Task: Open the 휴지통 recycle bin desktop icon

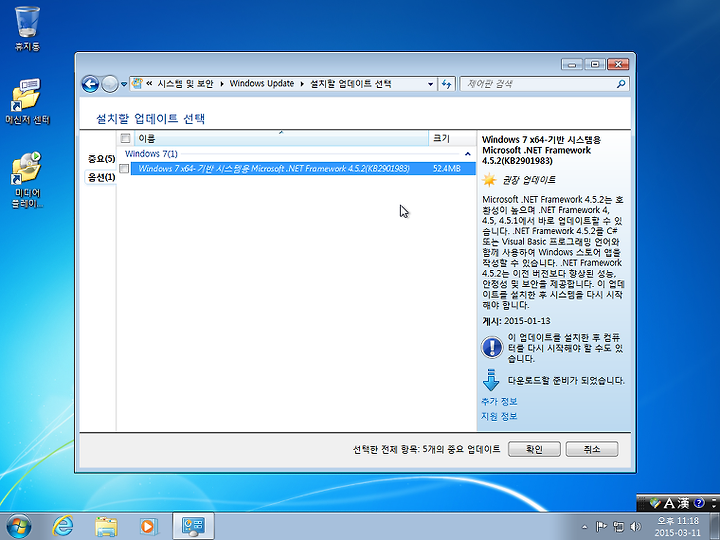Action: point(27,28)
